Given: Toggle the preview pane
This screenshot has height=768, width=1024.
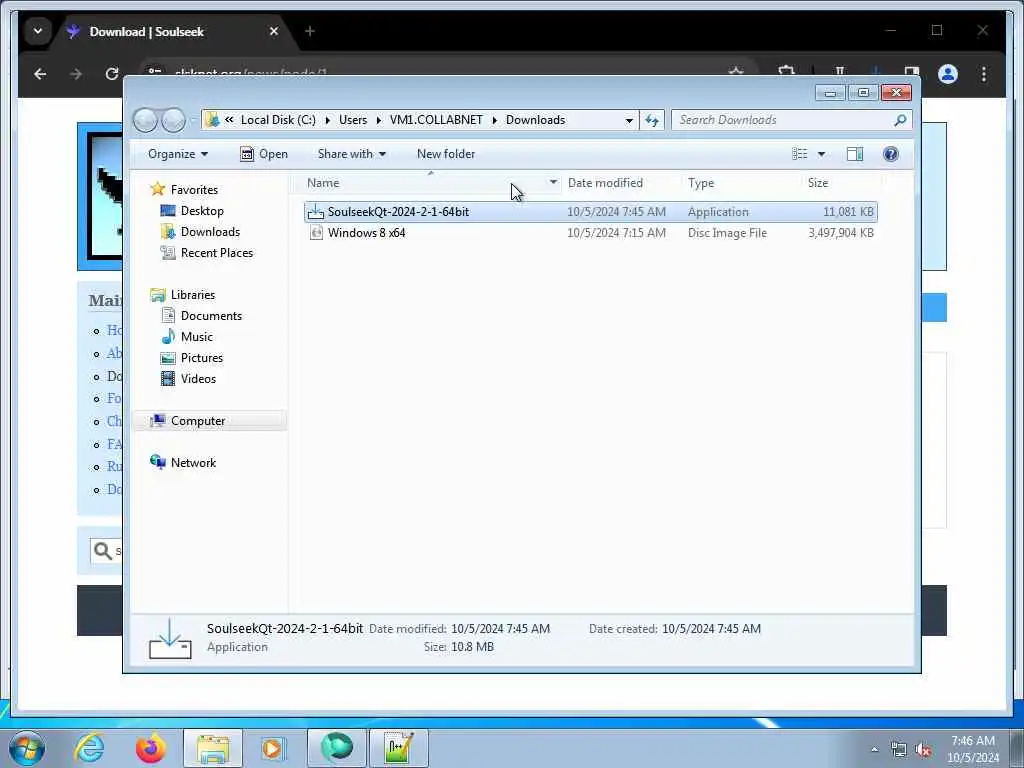Looking at the screenshot, I should click(854, 154).
